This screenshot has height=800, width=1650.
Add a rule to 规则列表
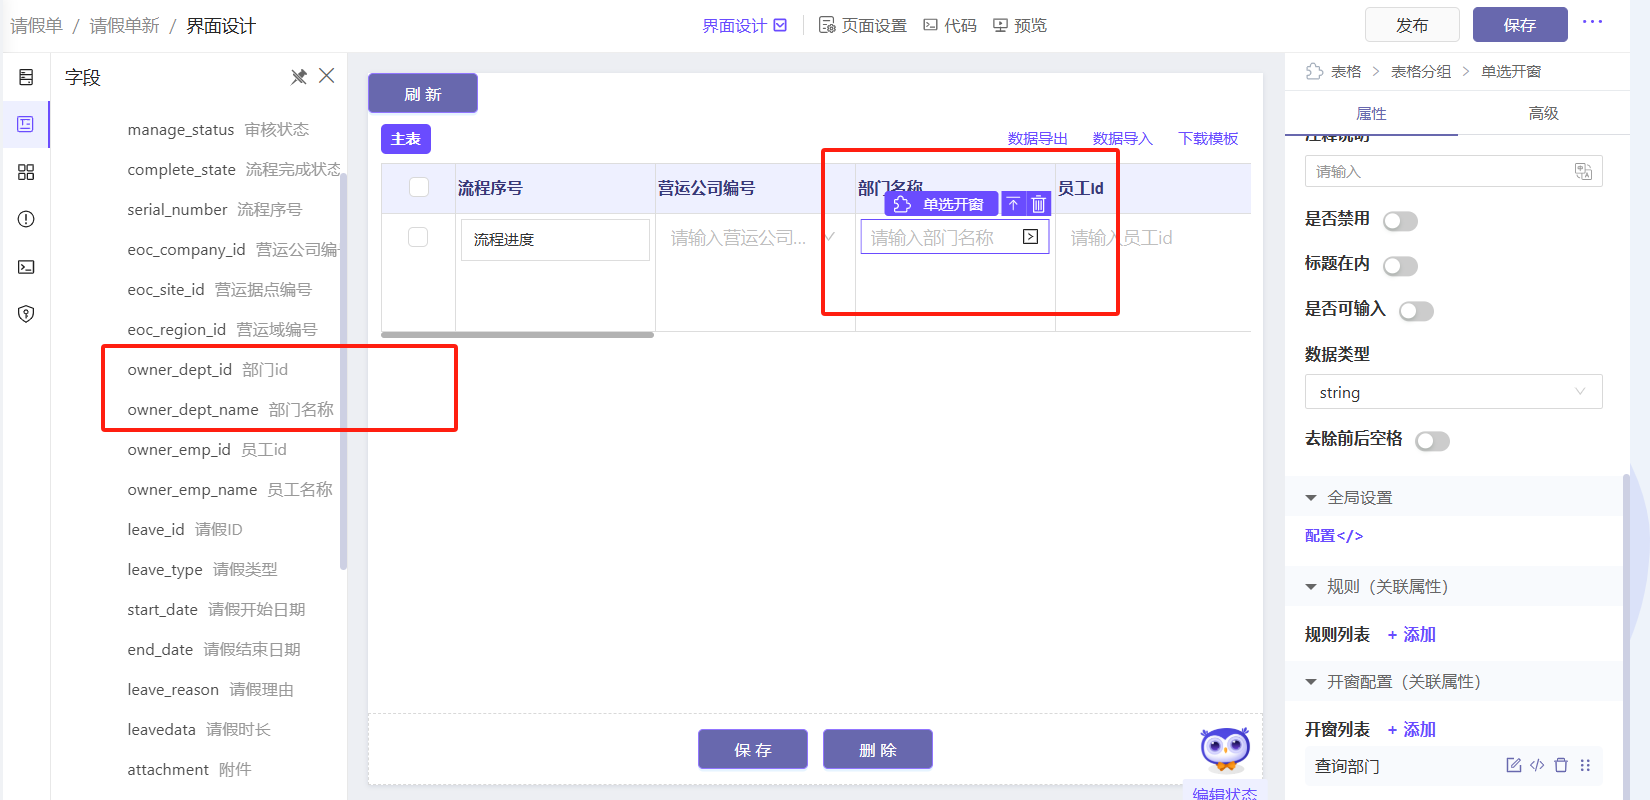[x=1411, y=634]
